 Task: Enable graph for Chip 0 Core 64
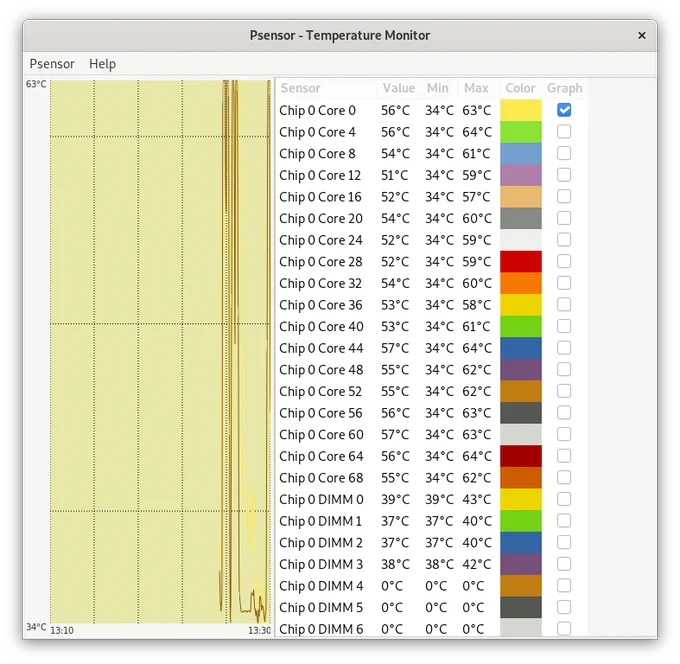click(564, 456)
